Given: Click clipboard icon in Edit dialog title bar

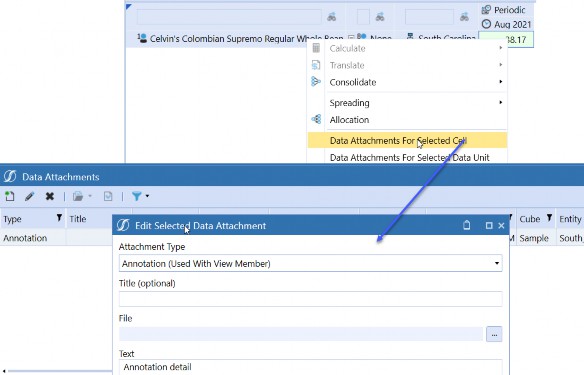Looking at the screenshot, I should 467,225.
